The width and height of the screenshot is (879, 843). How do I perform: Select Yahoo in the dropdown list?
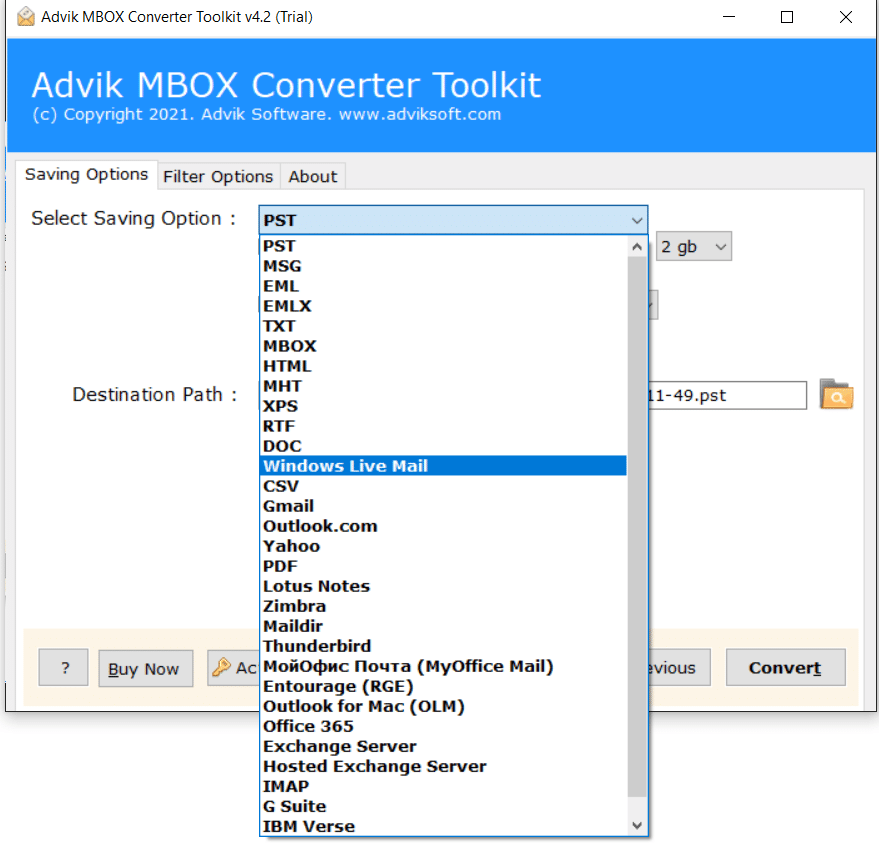[443, 546]
